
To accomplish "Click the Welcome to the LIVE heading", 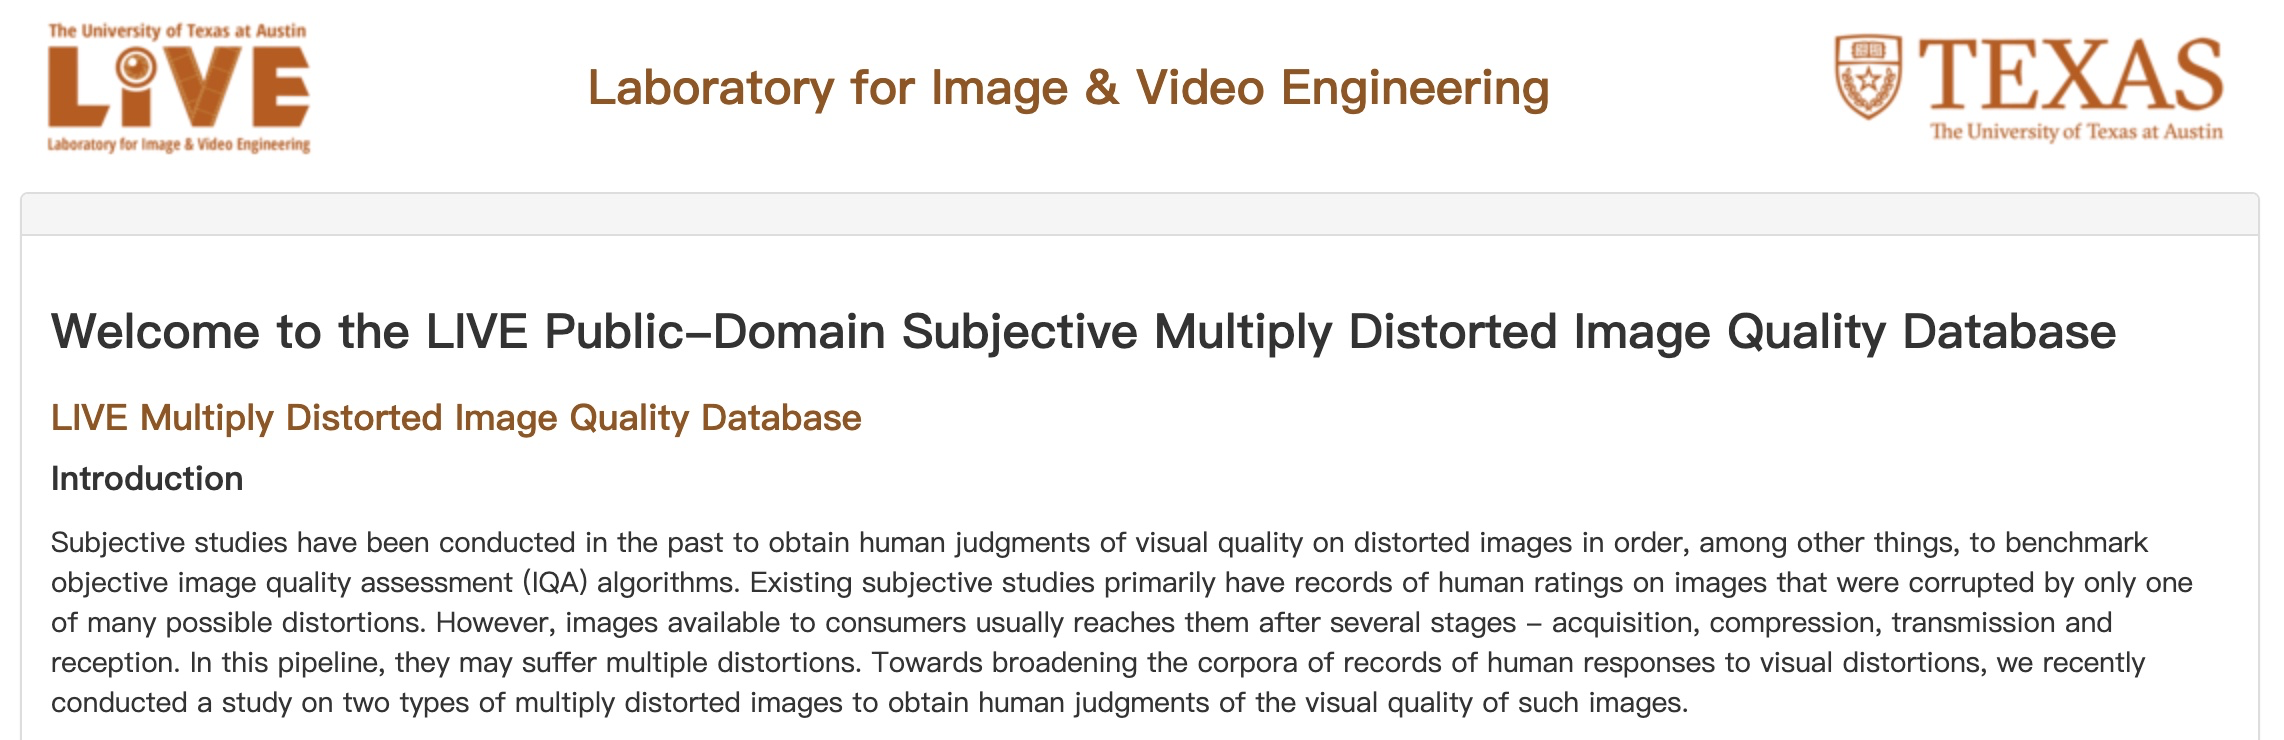I will (1083, 332).
